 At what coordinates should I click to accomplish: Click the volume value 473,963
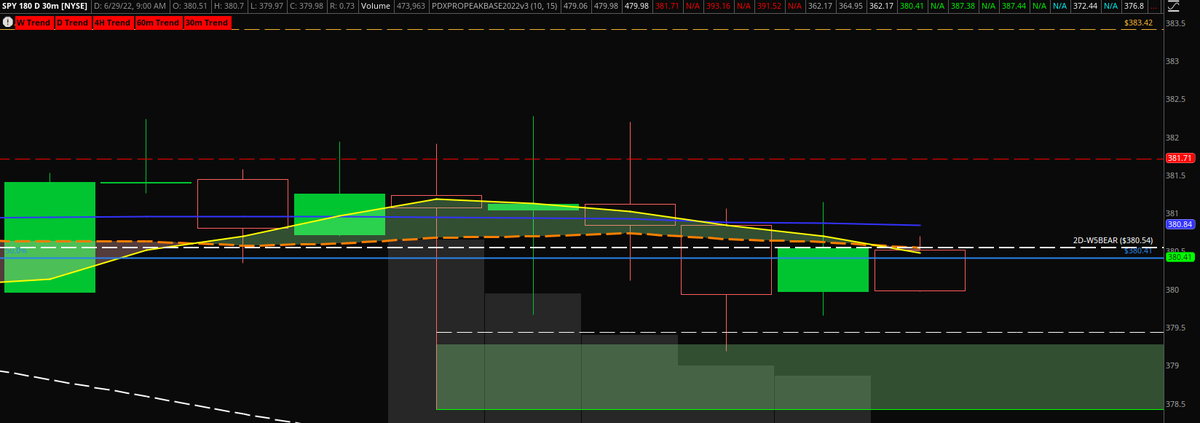[410, 6]
